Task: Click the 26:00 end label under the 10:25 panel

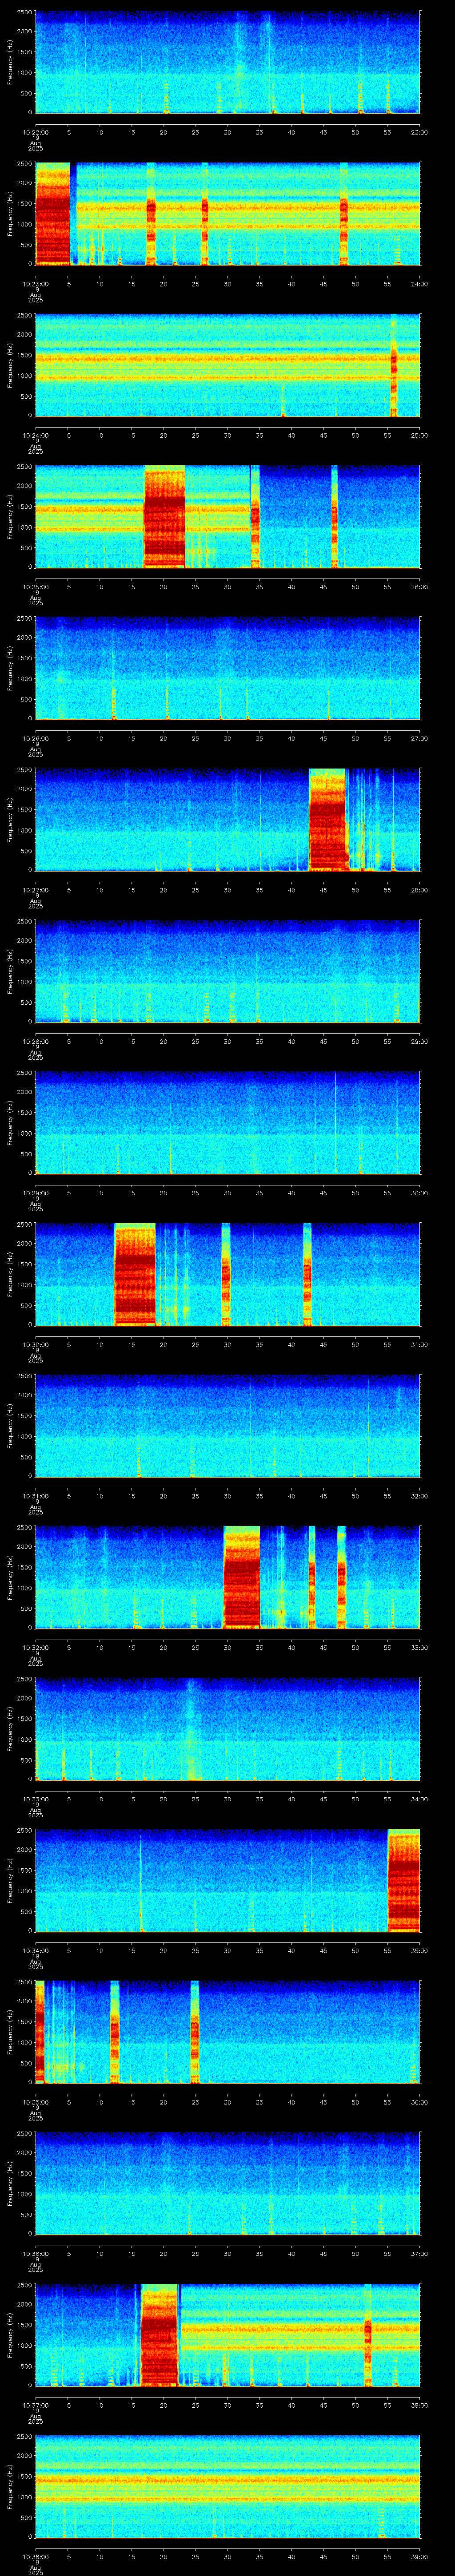Action: click(x=420, y=586)
